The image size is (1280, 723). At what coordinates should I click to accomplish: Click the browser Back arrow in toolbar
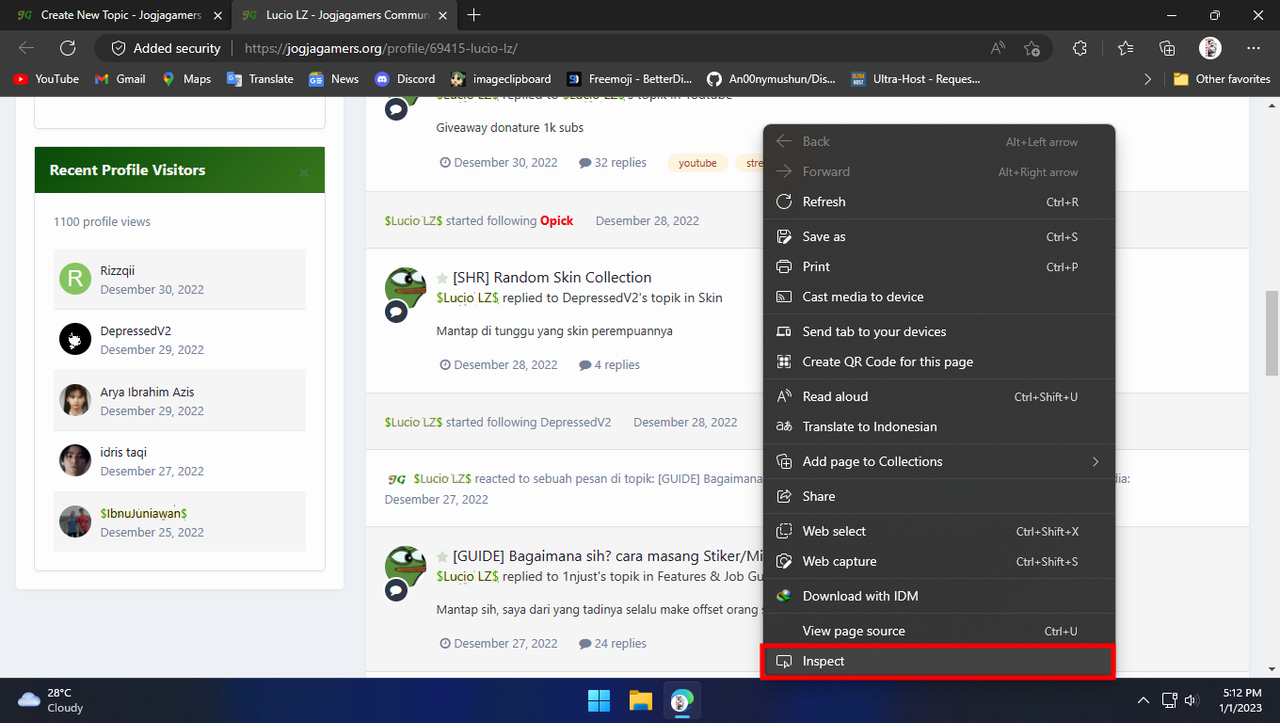27,48
